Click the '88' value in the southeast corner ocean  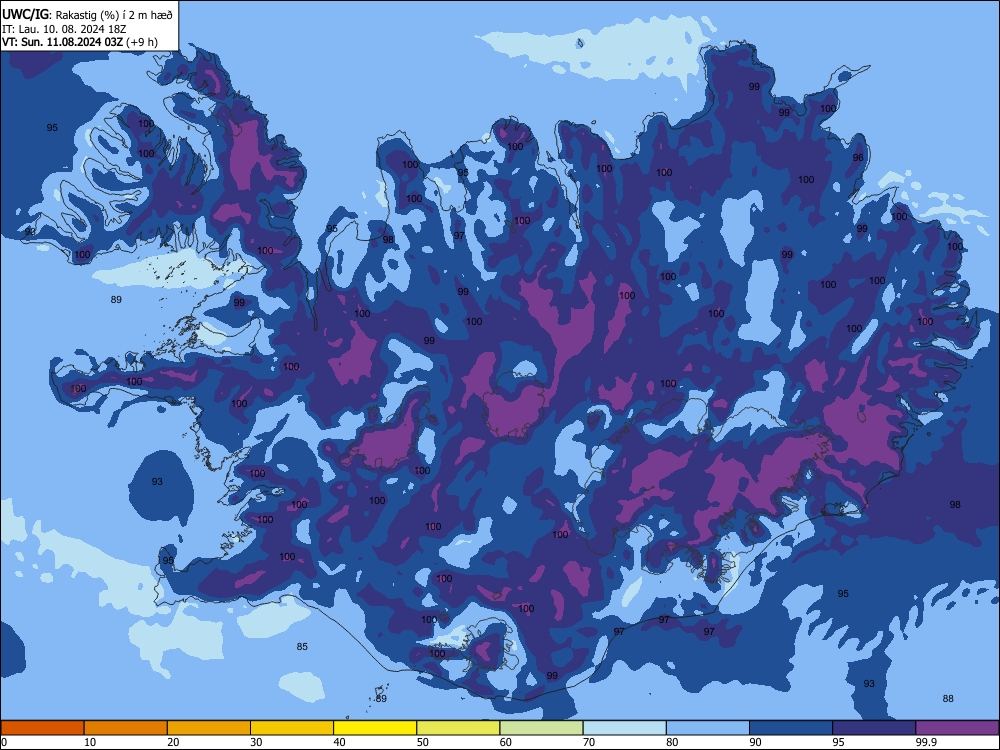tap(948, 699)
